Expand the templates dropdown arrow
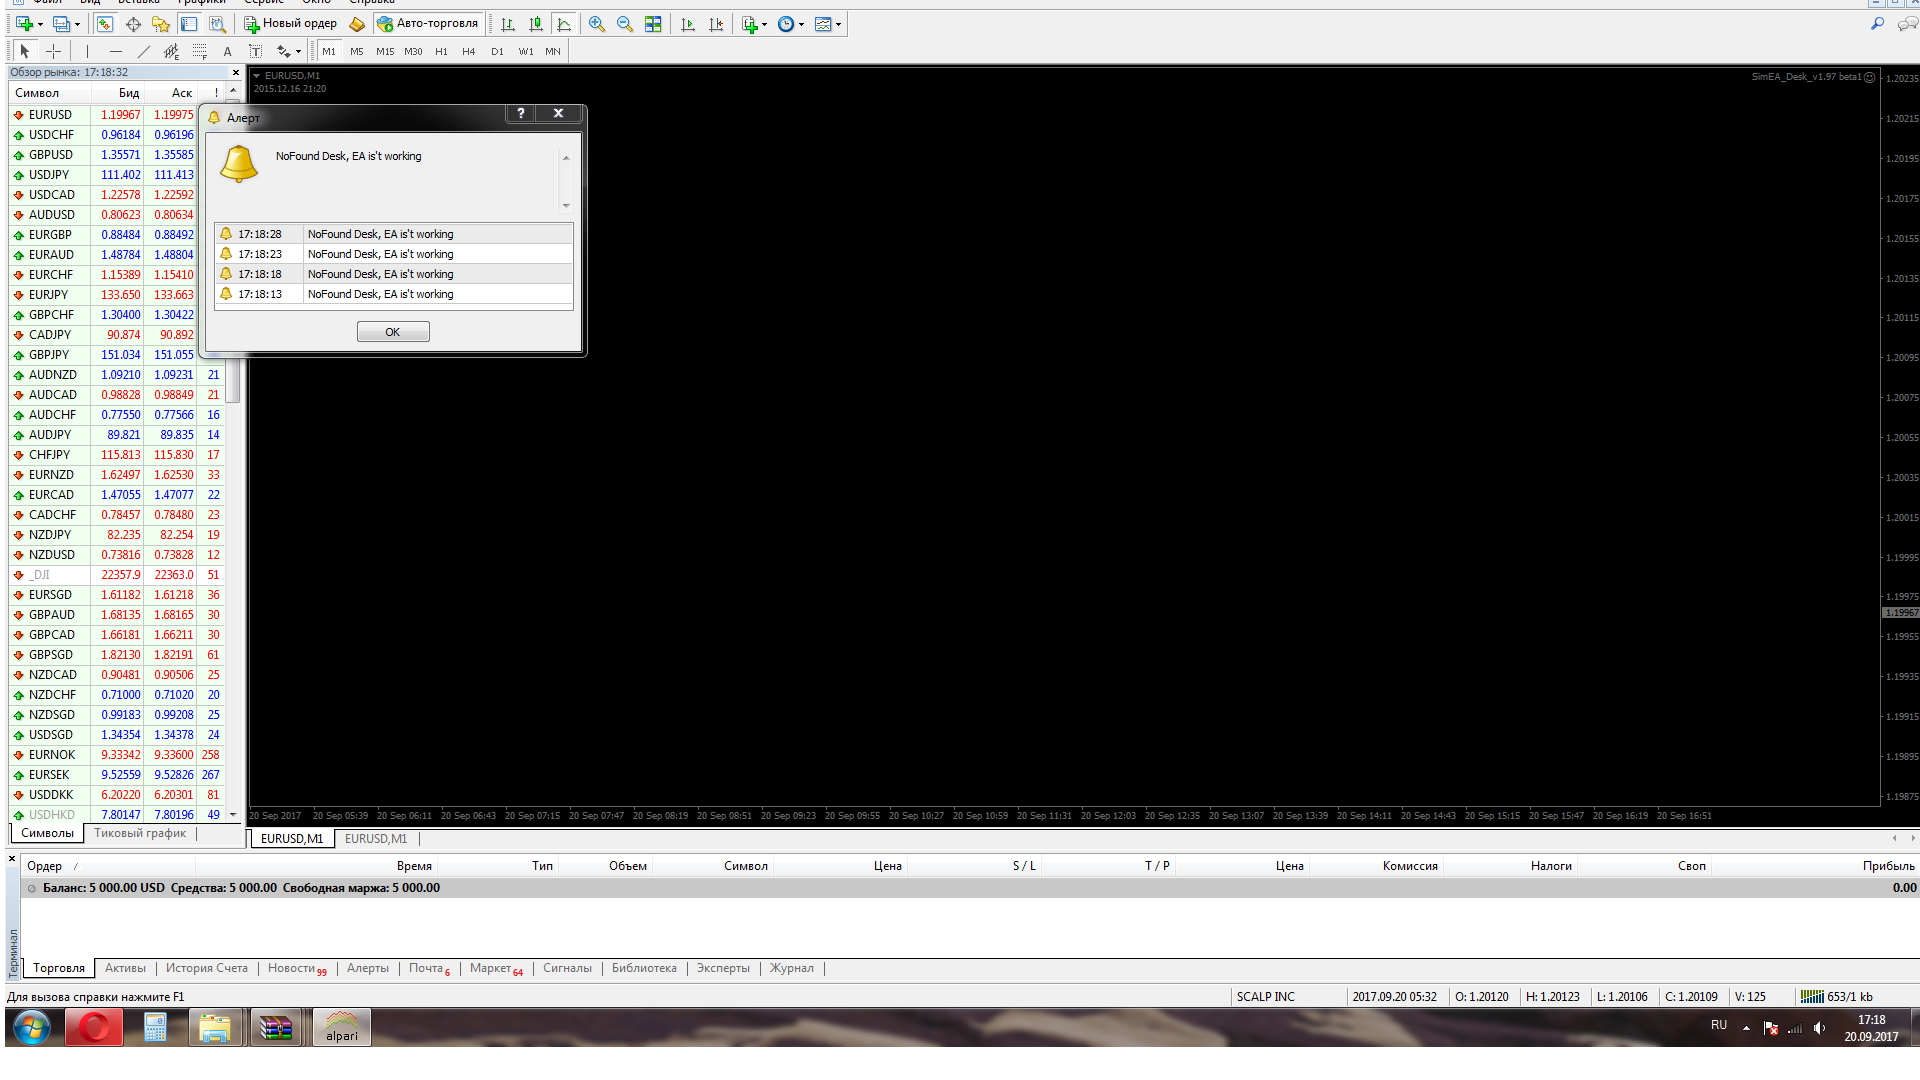 [839, 24]
